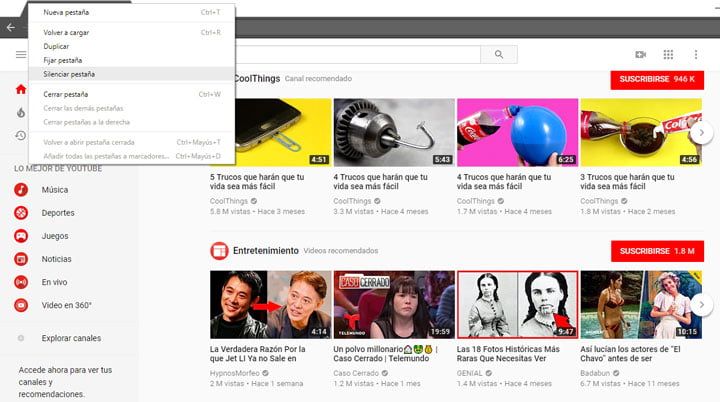720x402 pixels.
Task: Click the Juegos category icon
Action: click(21, 236)
